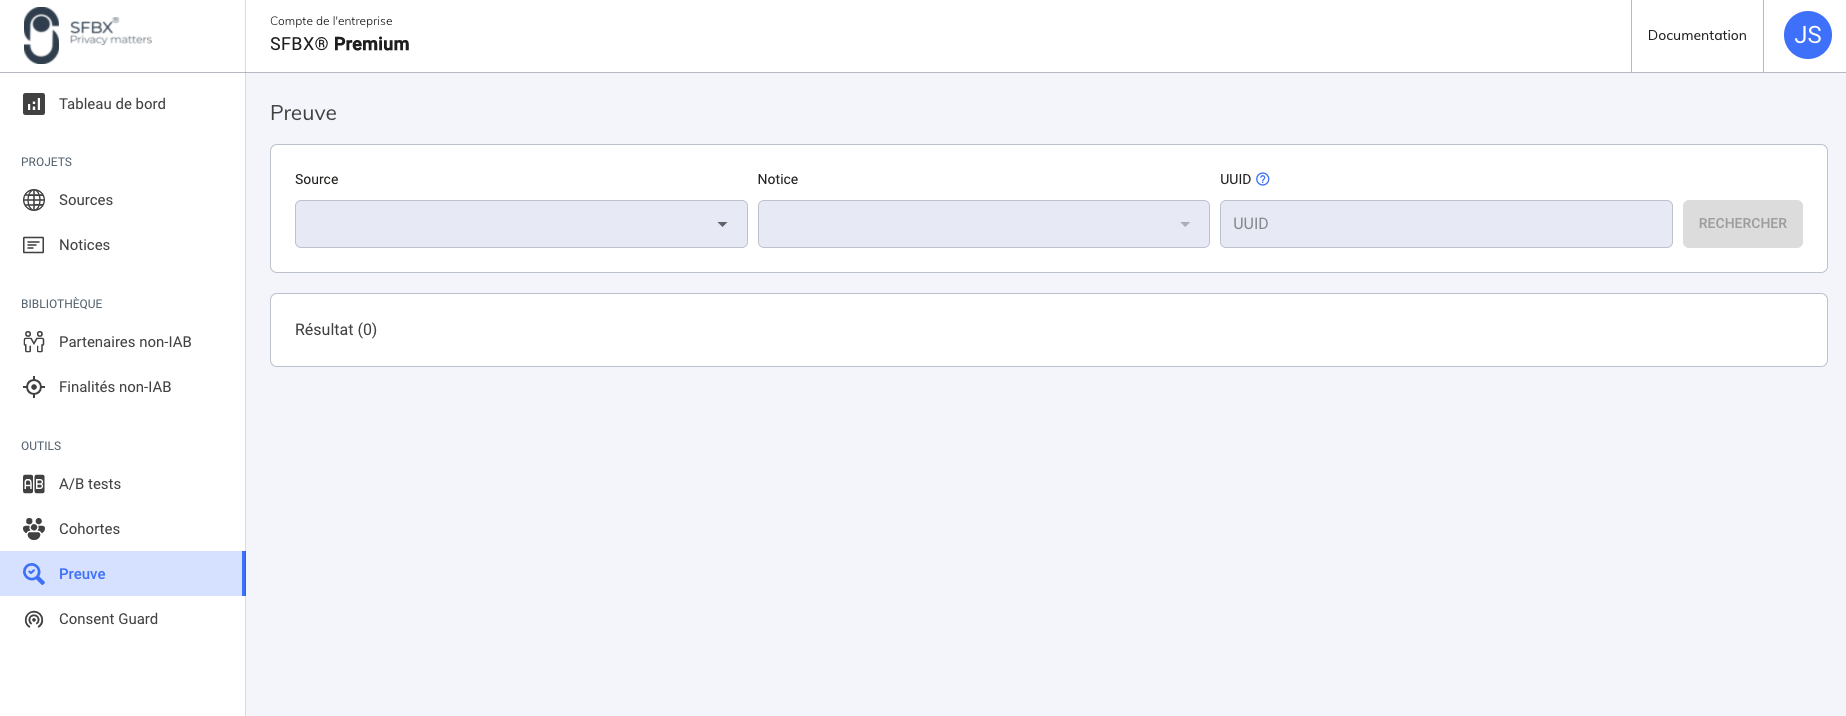Select Cohortes menu label
The image size is (1846, 716).
[89, 529]
